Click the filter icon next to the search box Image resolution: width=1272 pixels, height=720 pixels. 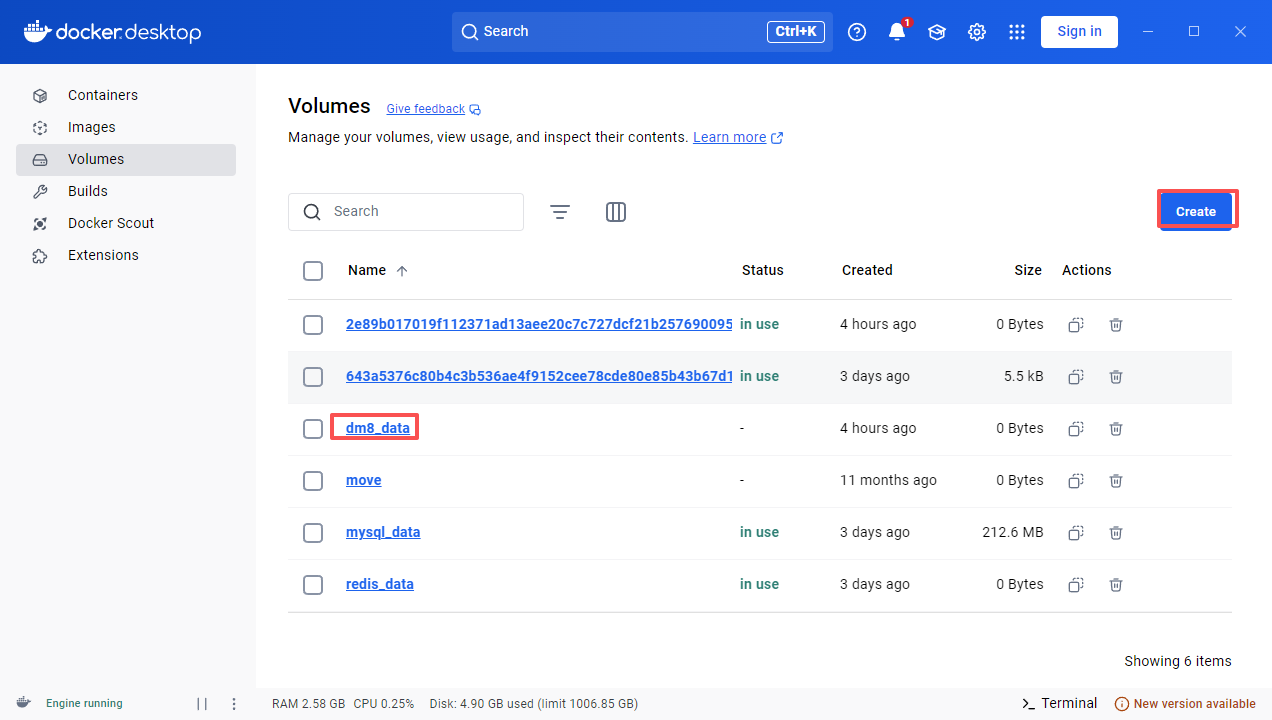560,212
